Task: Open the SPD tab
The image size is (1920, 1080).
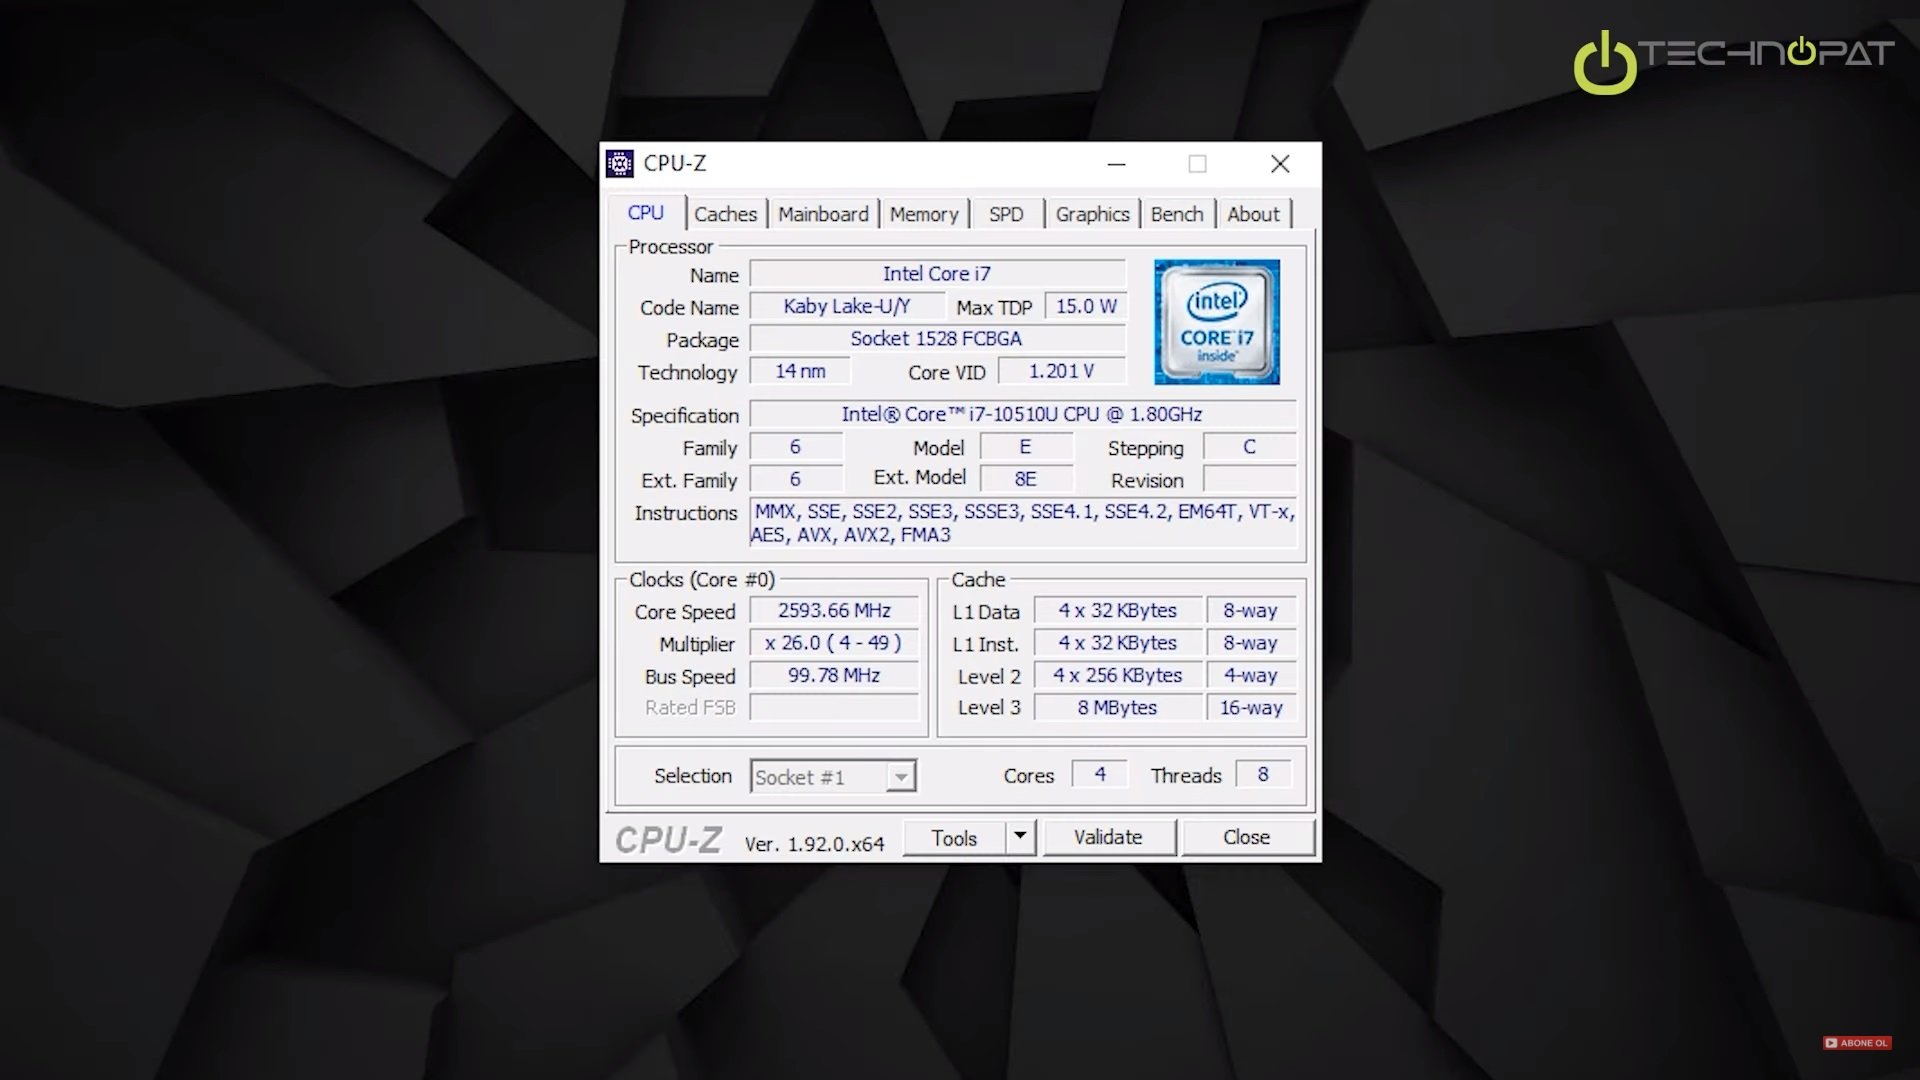Action: (1005, 214)
